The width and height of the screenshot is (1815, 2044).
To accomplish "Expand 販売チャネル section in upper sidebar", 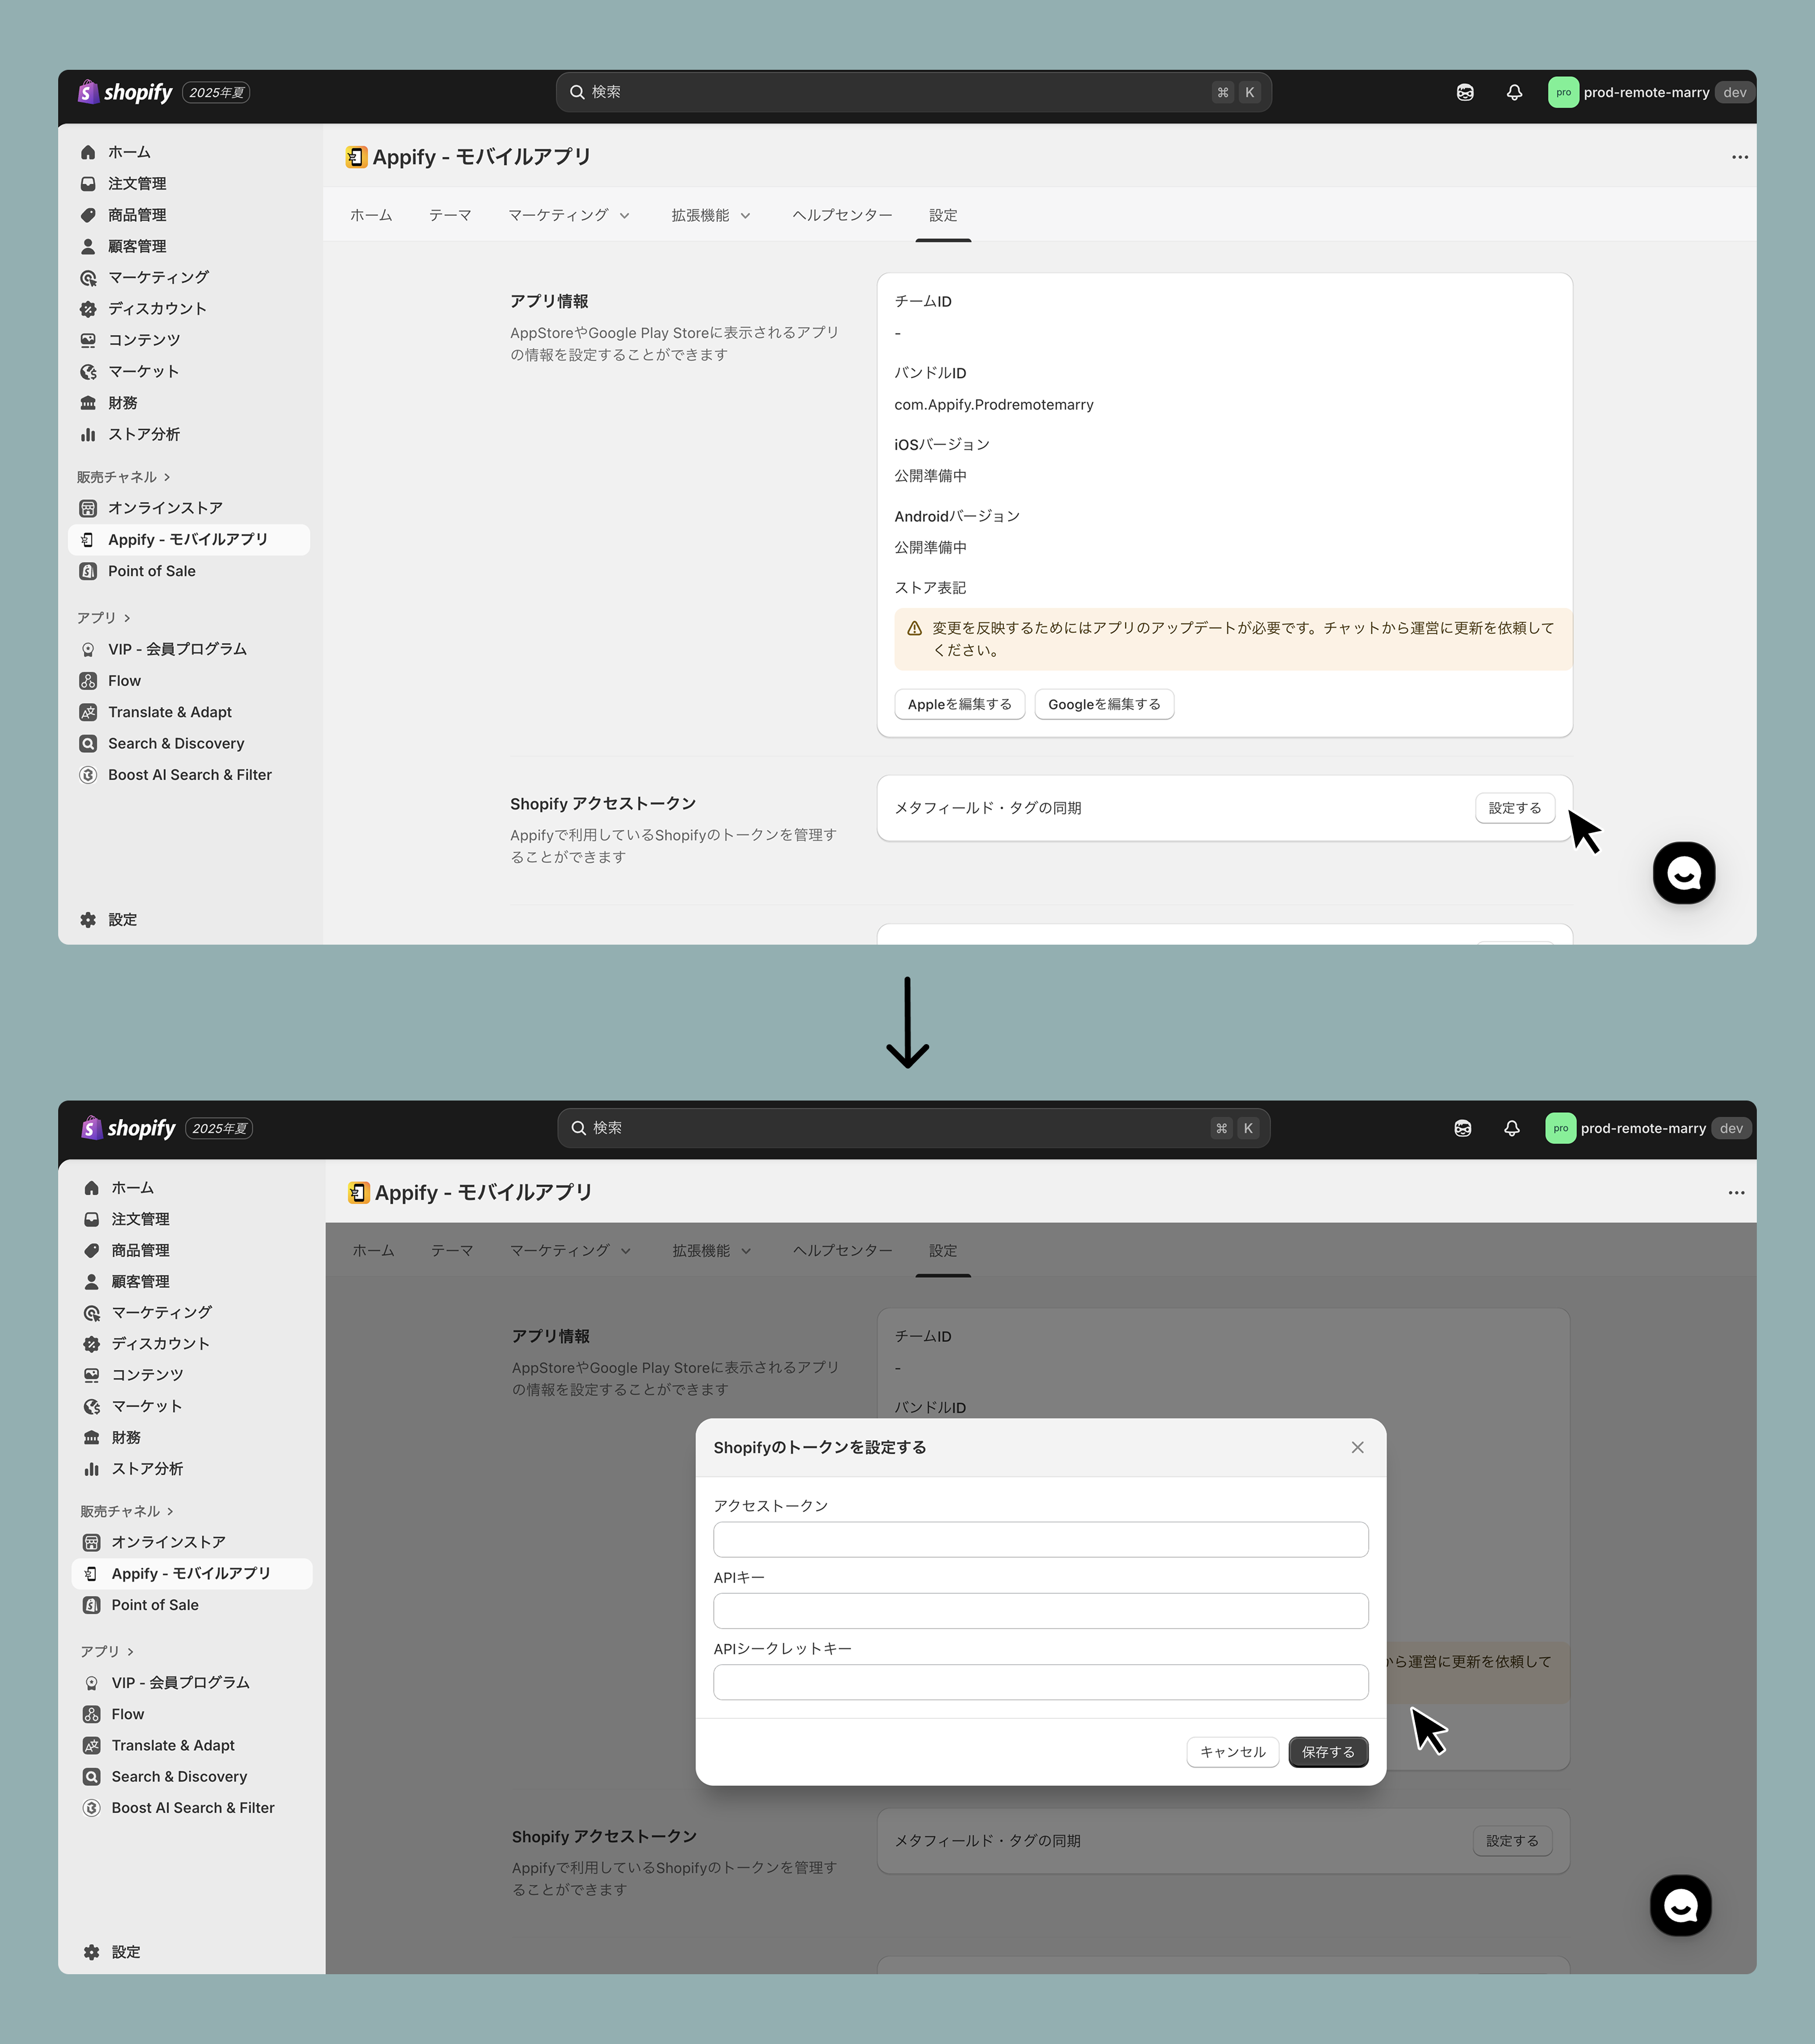I will pos(123,477).
